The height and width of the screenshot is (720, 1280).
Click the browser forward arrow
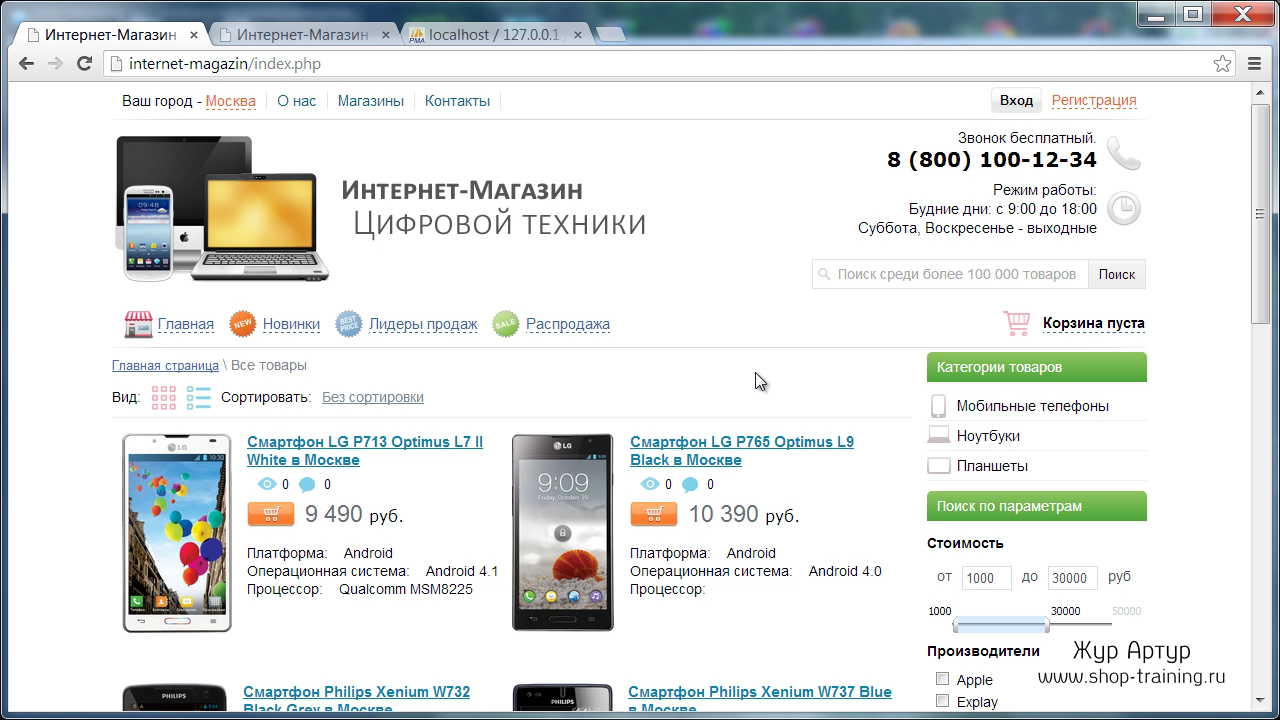(x=56, y=64)
